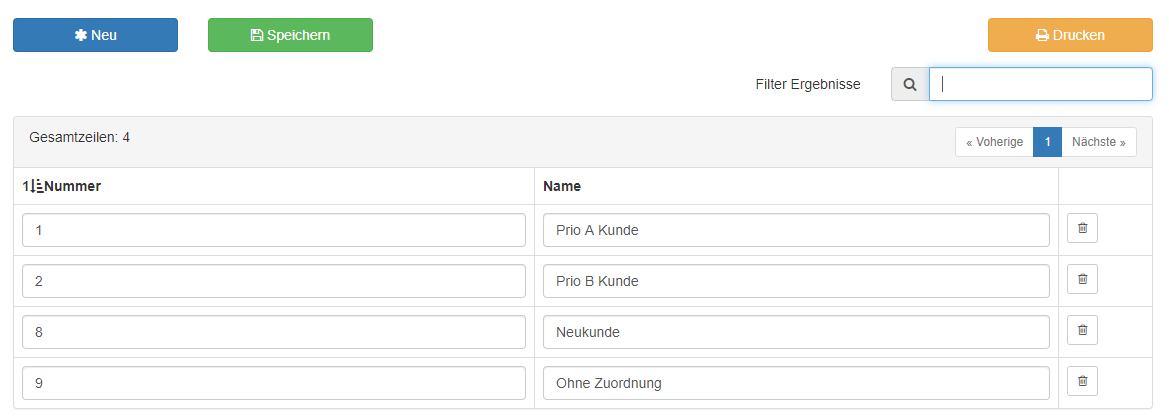Print the list using Drucken
The image size is (1169, 417).
tap(1070, 35)
